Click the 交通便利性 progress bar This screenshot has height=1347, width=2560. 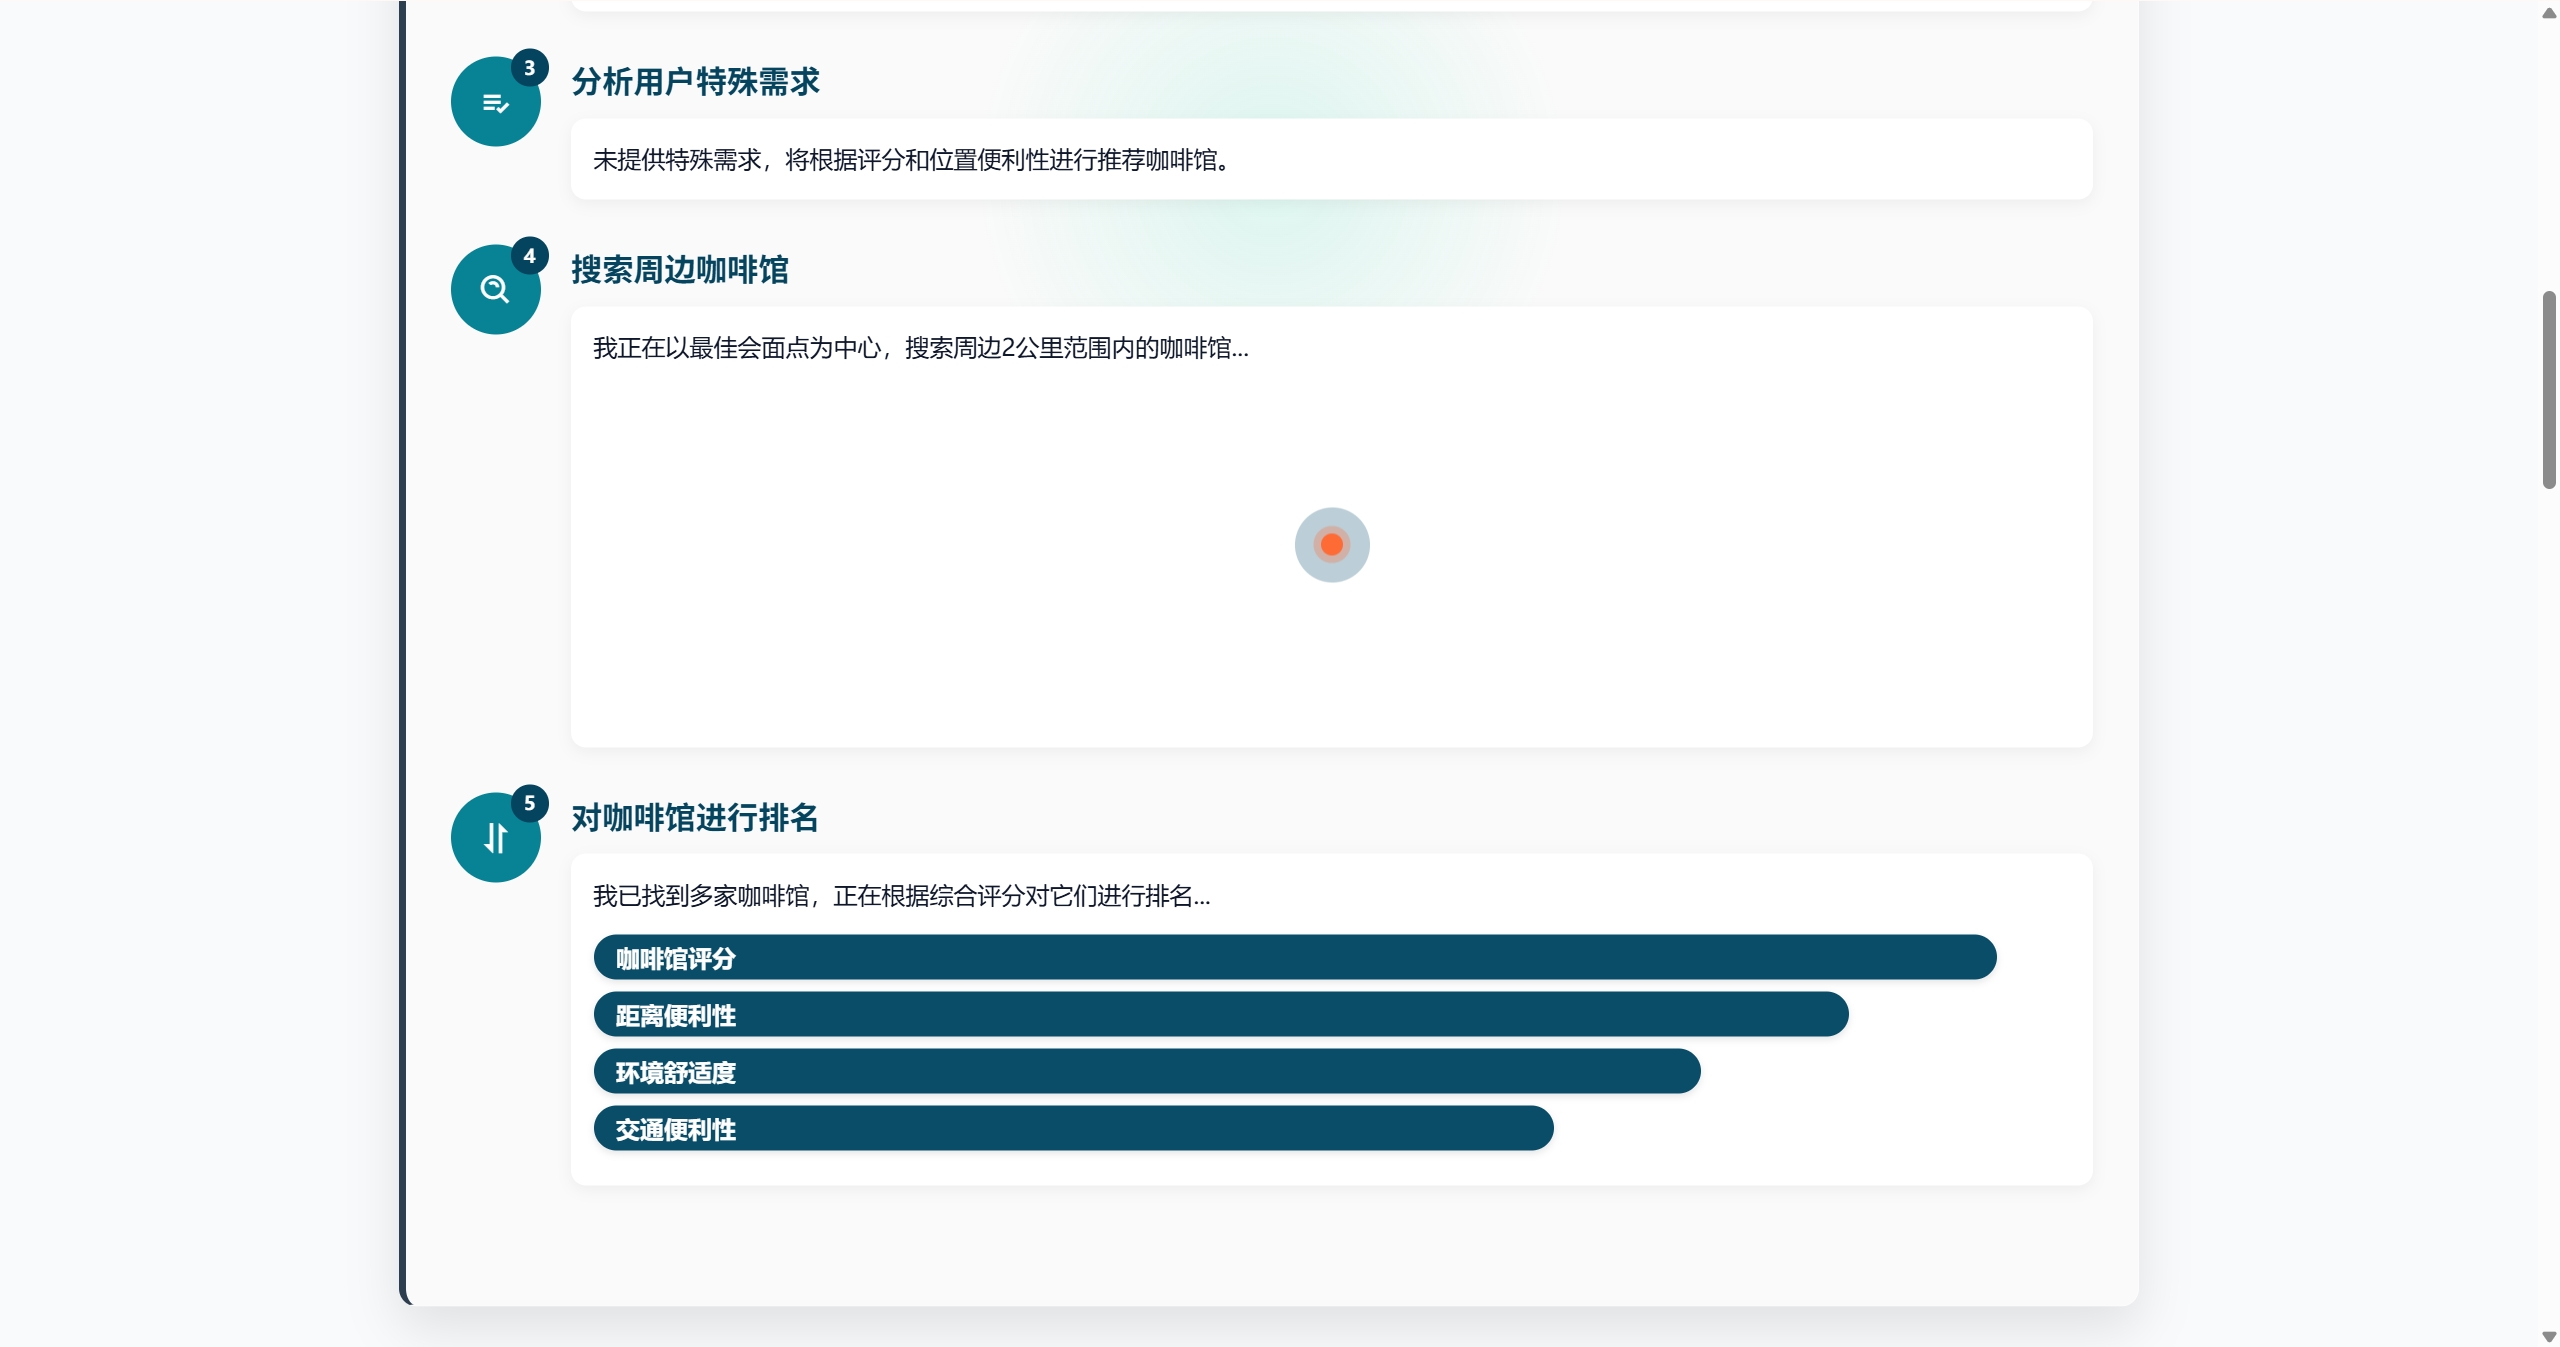(x=1073, y=1129)
